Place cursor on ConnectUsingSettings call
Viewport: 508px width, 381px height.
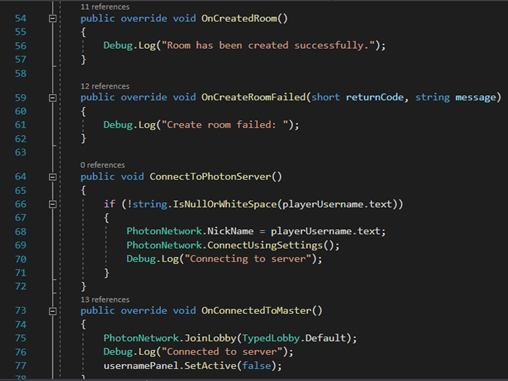tap(265, 246)
